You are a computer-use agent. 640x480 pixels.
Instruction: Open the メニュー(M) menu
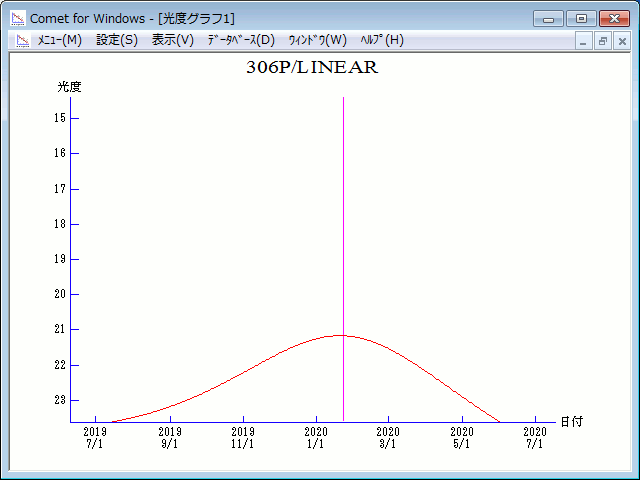(60, 40)
